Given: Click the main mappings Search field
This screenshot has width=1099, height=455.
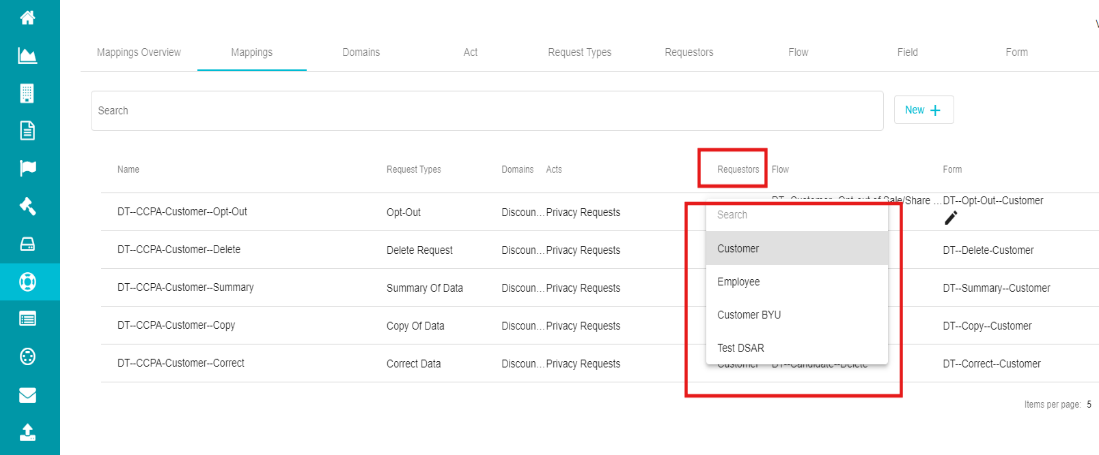Looking at the screenshot, I should [x=487, y=111].
